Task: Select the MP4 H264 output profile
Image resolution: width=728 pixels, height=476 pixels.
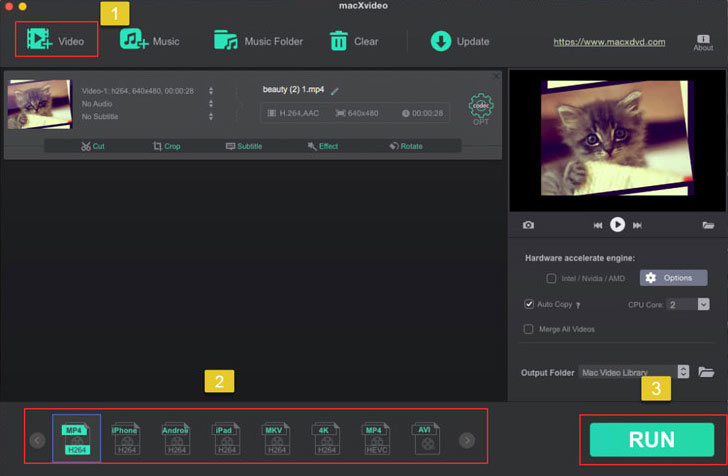Action: [x=77, y=439]
